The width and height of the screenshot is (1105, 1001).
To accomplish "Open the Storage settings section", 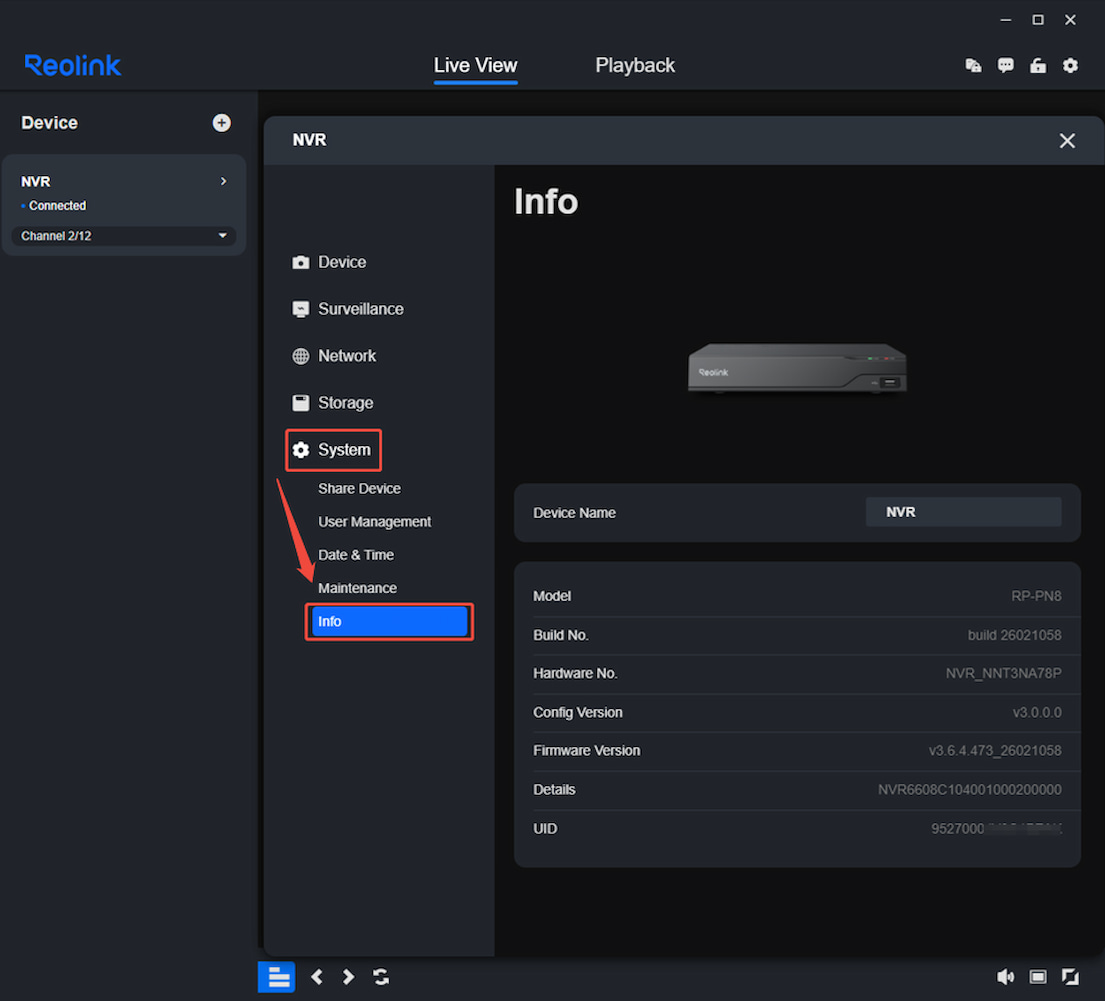I will 333,403.
